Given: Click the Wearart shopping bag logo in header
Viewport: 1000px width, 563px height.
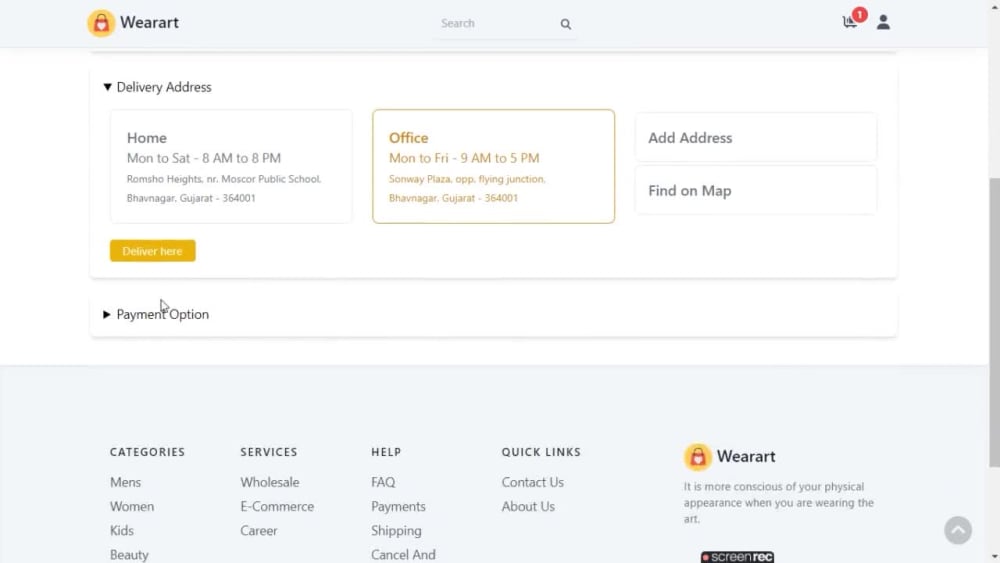Looking at the screenshot, I should [x=101, y=24].
